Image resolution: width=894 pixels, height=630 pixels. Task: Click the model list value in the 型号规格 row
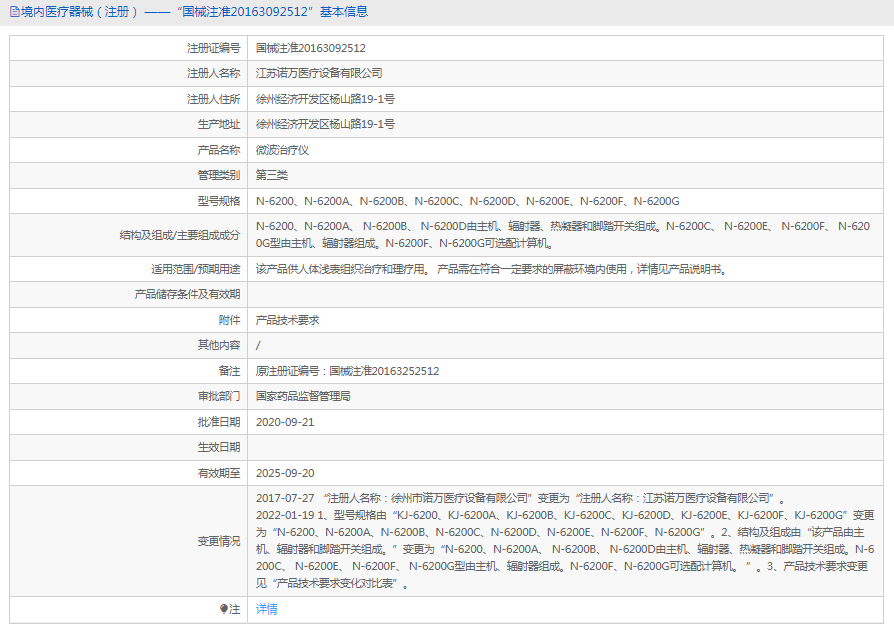tap(468, 201)
